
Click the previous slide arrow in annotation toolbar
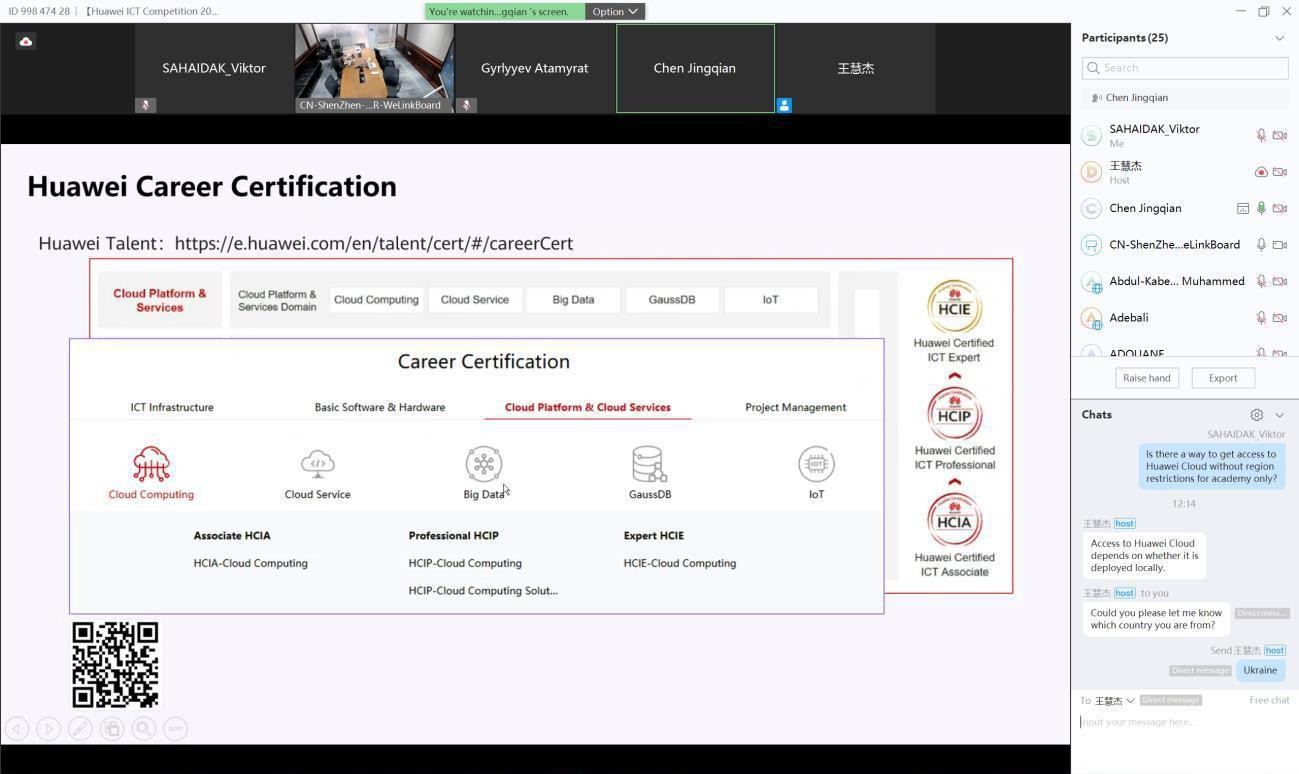coord(16,729)
